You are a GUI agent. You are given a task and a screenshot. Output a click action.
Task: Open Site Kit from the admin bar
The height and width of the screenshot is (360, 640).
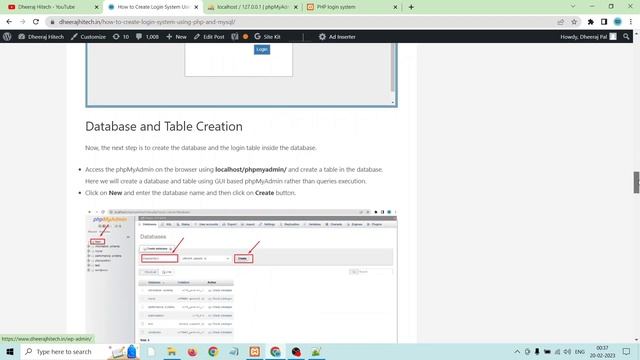click(267, 37)
